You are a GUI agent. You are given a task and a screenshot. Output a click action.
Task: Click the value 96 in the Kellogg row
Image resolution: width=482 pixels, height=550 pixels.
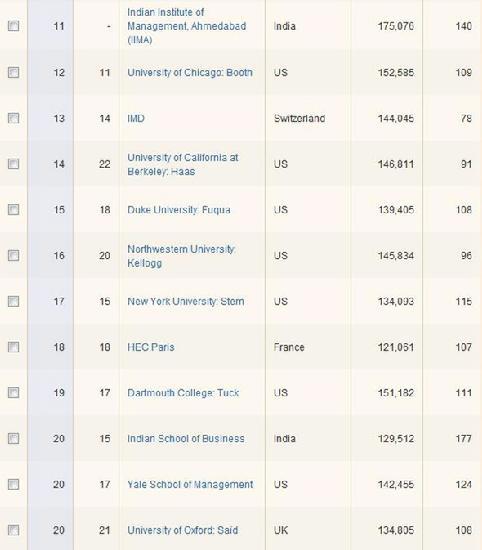point(466,256)
